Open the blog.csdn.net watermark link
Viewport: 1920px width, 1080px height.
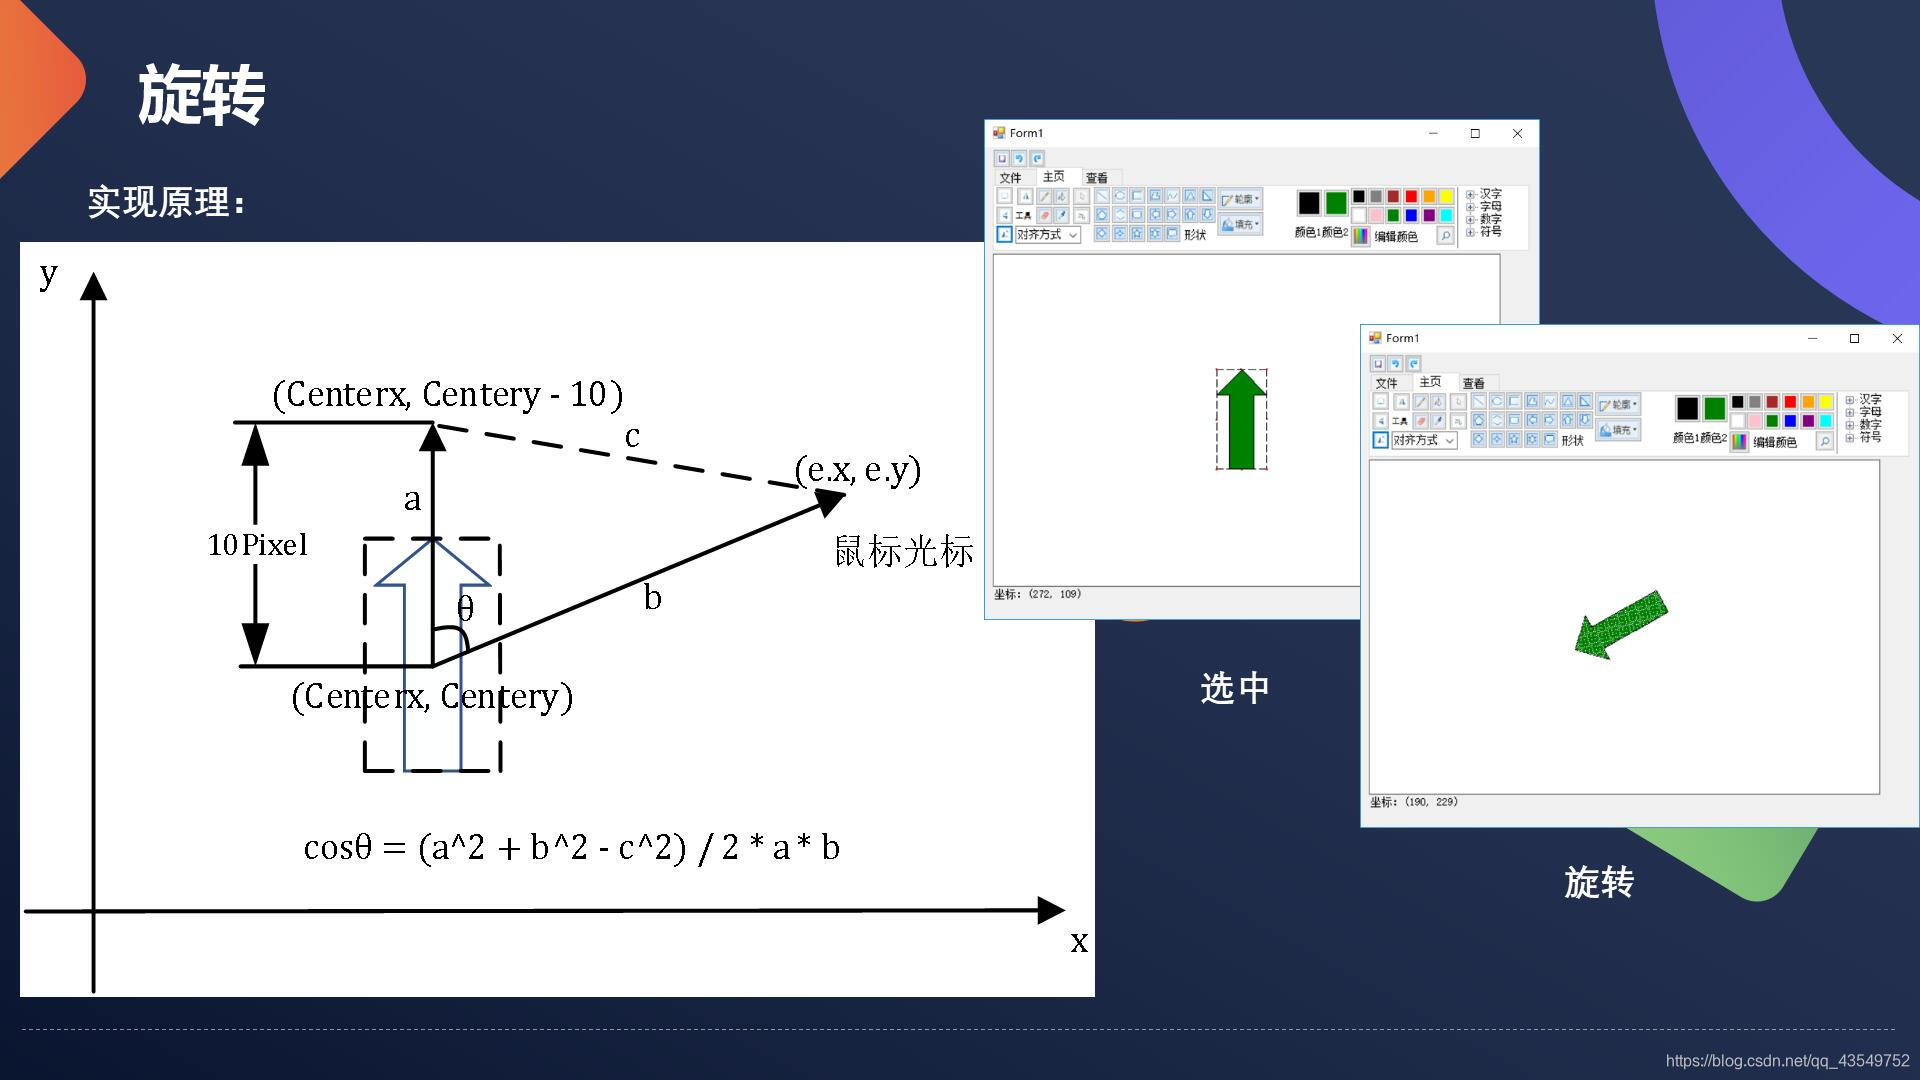(x=1787, y=1061)
